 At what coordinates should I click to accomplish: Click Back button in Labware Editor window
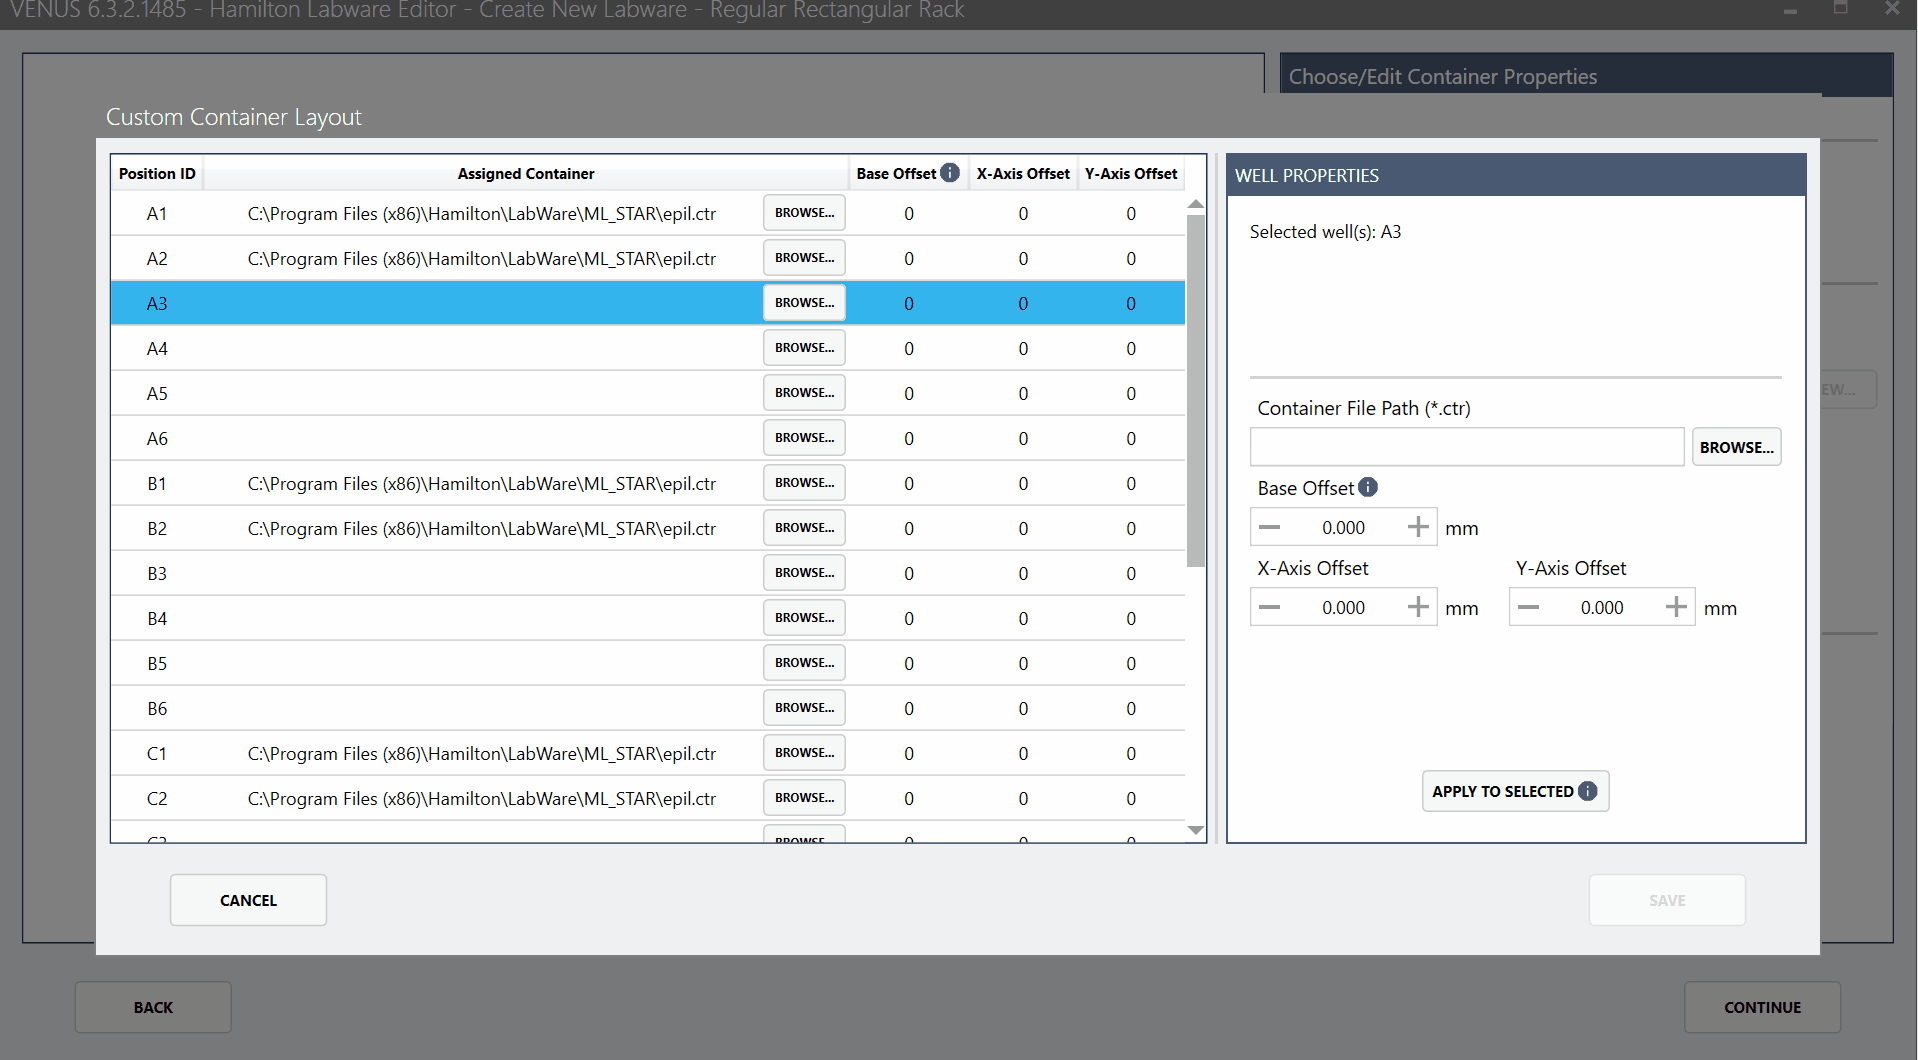pos(153,1007)
